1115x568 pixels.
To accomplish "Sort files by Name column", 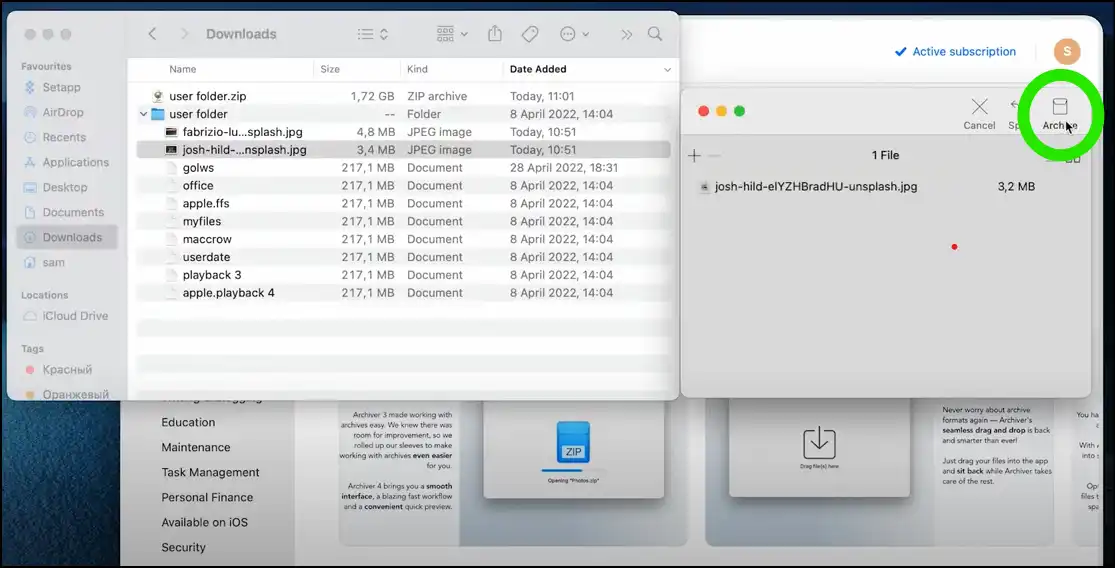I will click(x=183, y=69).
